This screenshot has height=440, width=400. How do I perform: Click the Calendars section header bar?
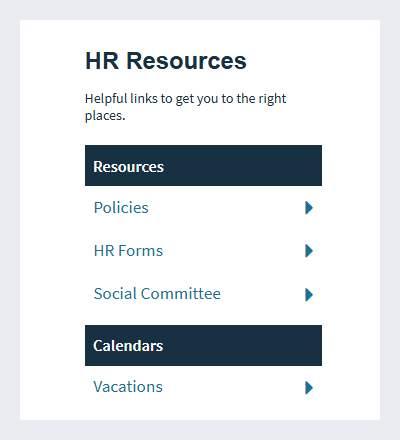tap(203, 345)
